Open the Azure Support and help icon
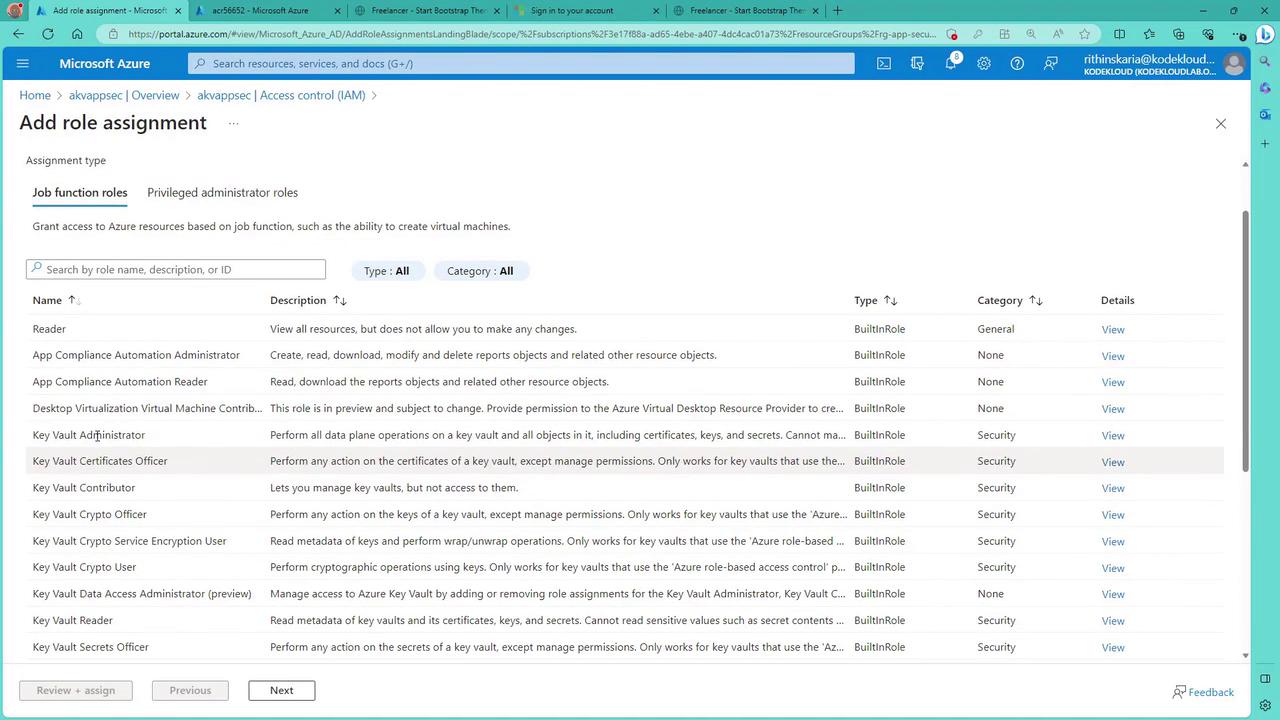Viewport: 1280px width, 720px height. pos(1017,63)
